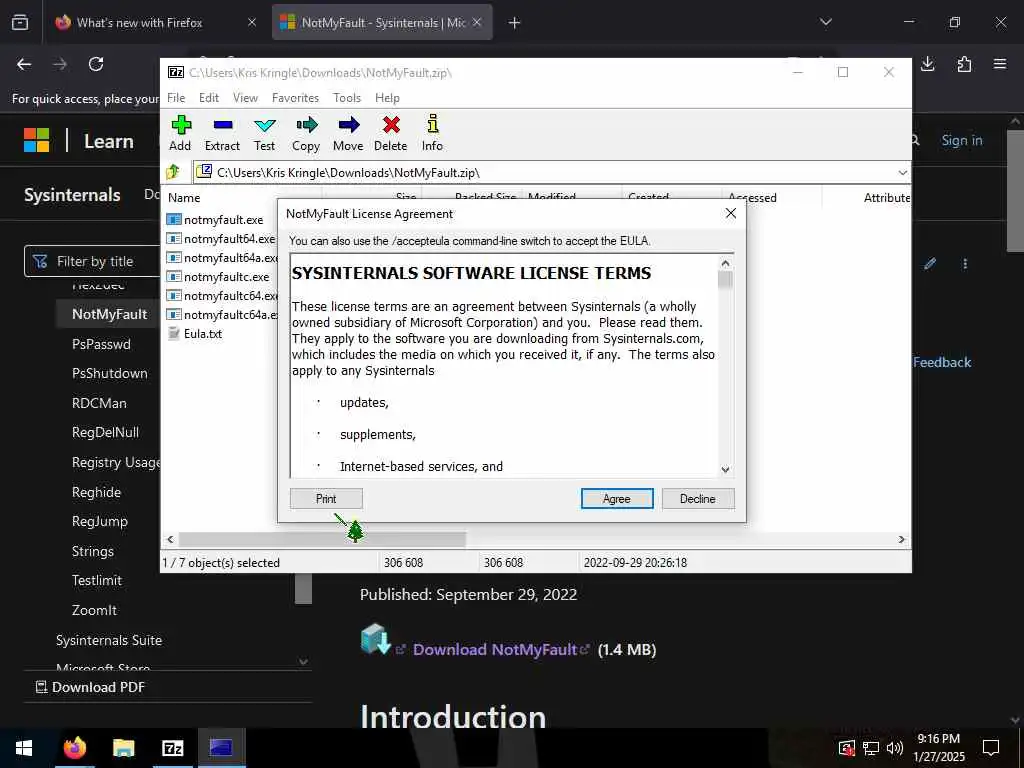Expand the Learn sidebar bottom chevron
1024x768 pixels.
point(304,662)
